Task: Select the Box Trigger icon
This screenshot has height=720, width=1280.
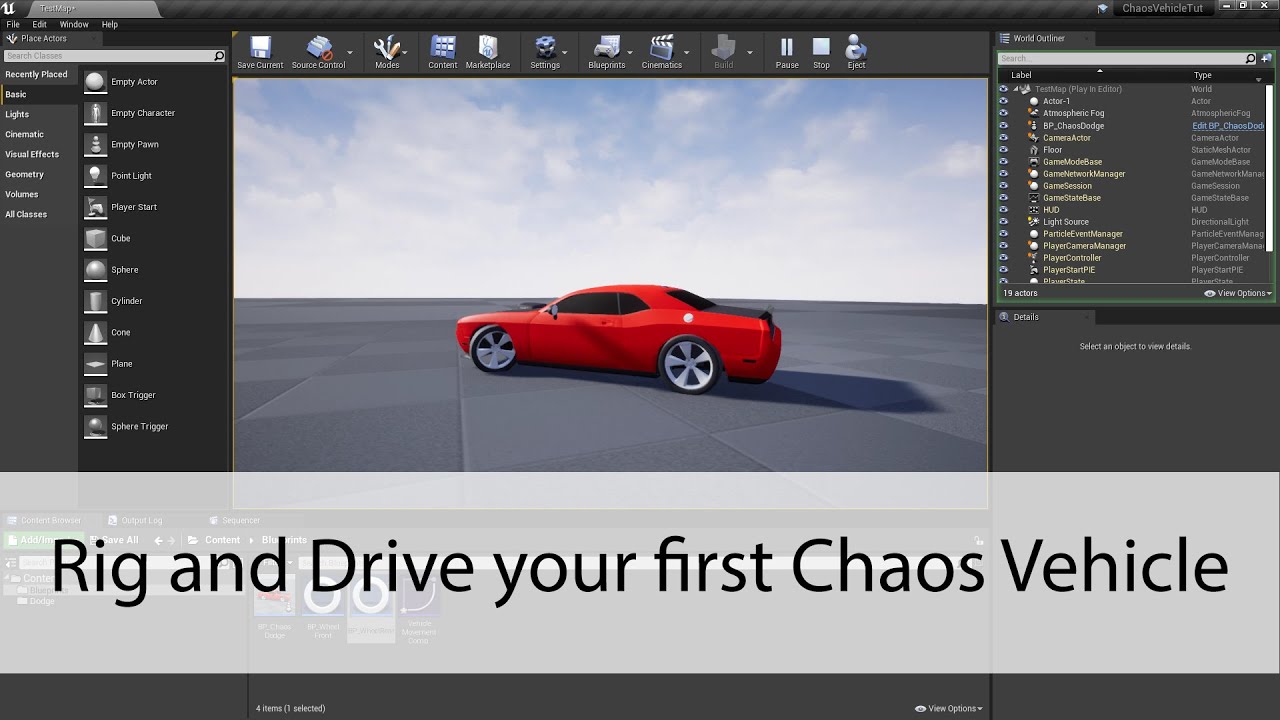Action: [x=95, y=395]
